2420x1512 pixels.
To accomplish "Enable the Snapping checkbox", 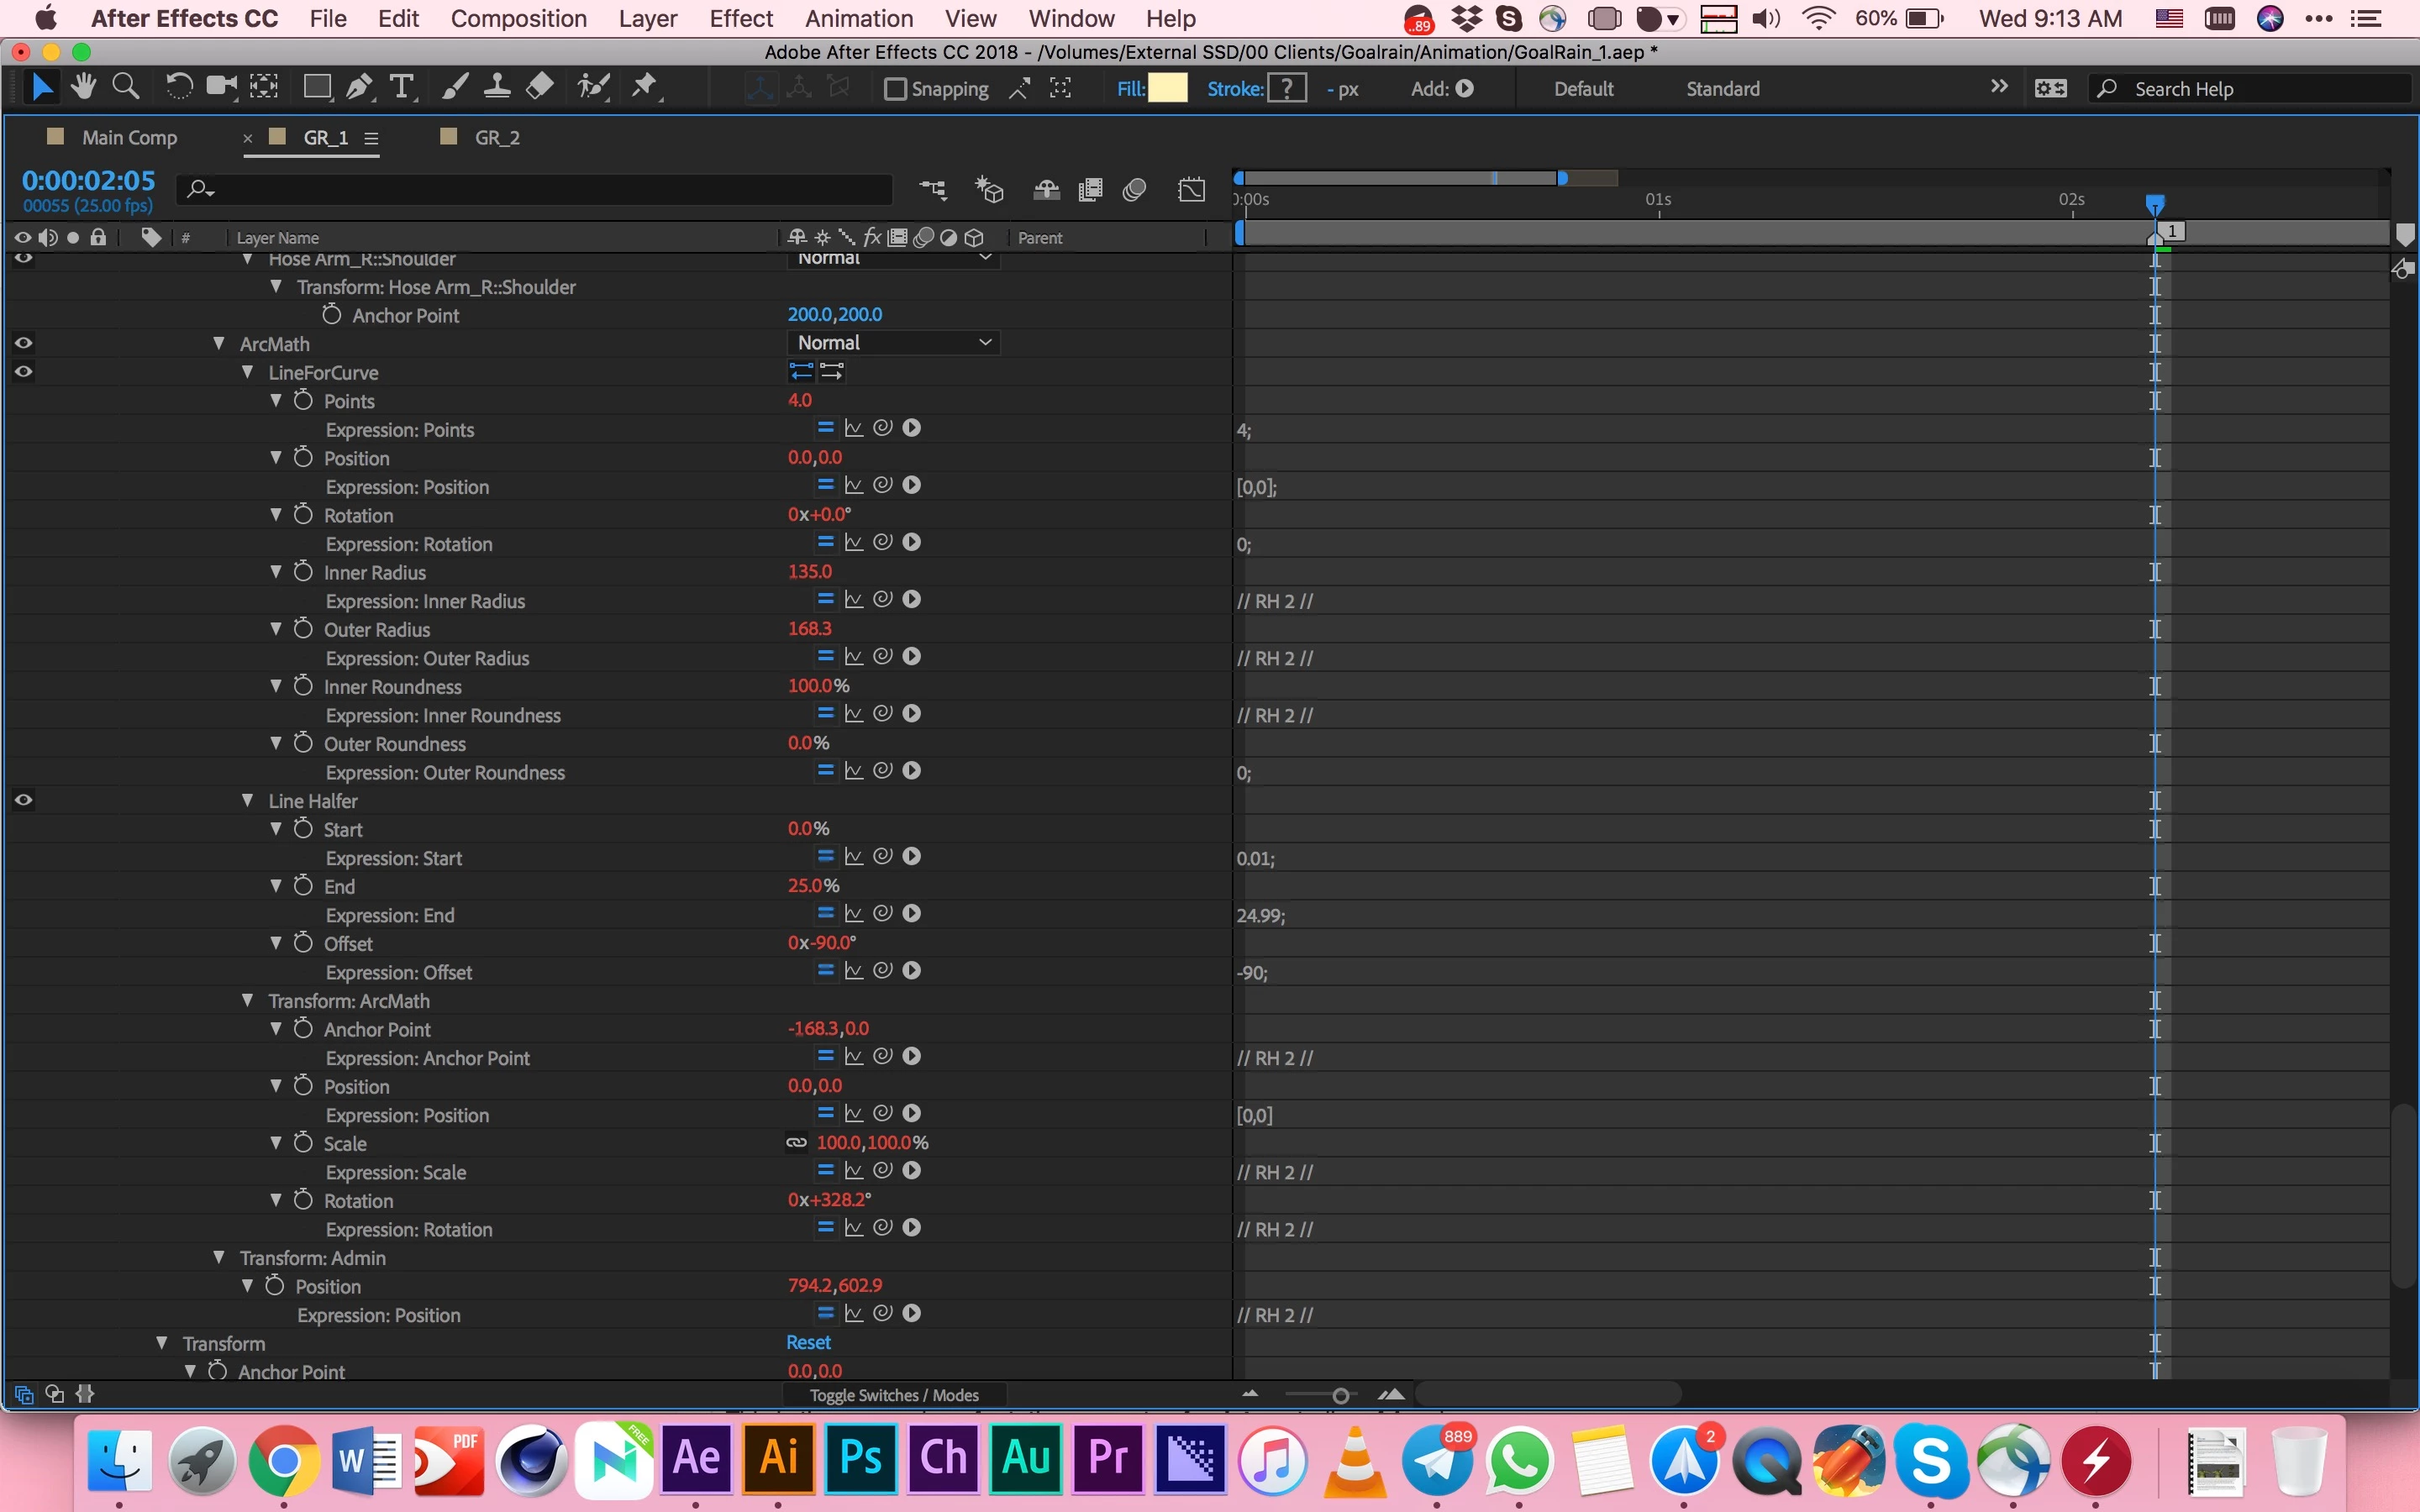I will click(x=895, y=89).
